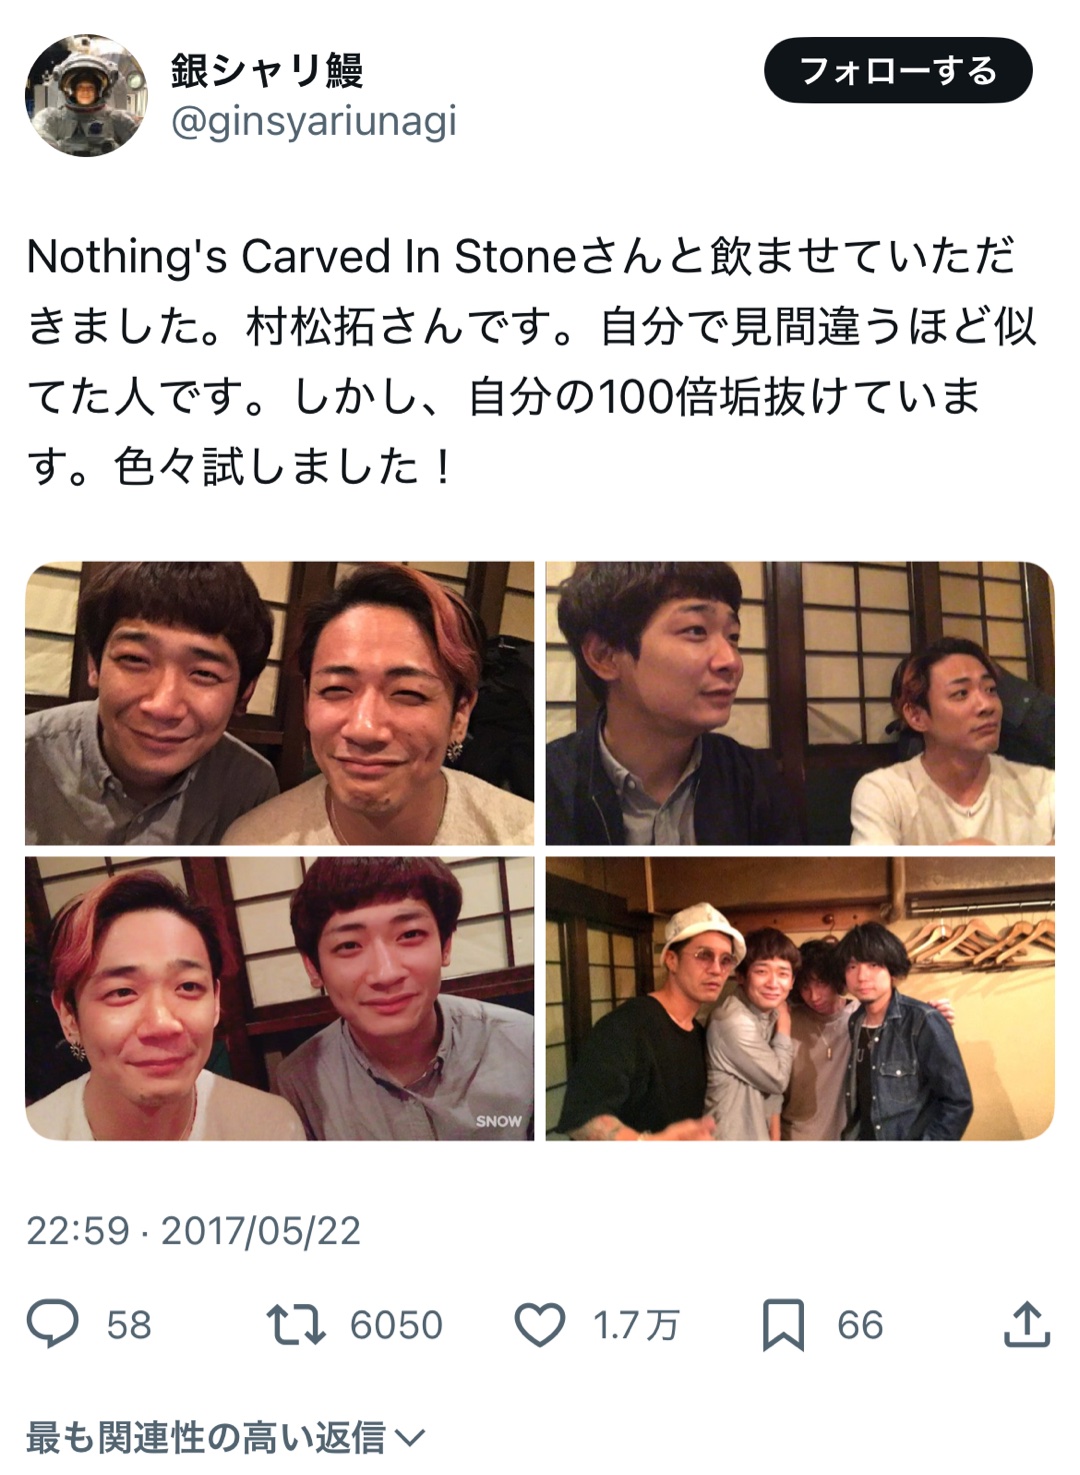View the 1.7万 likes count

click(x=636, y=1325)
